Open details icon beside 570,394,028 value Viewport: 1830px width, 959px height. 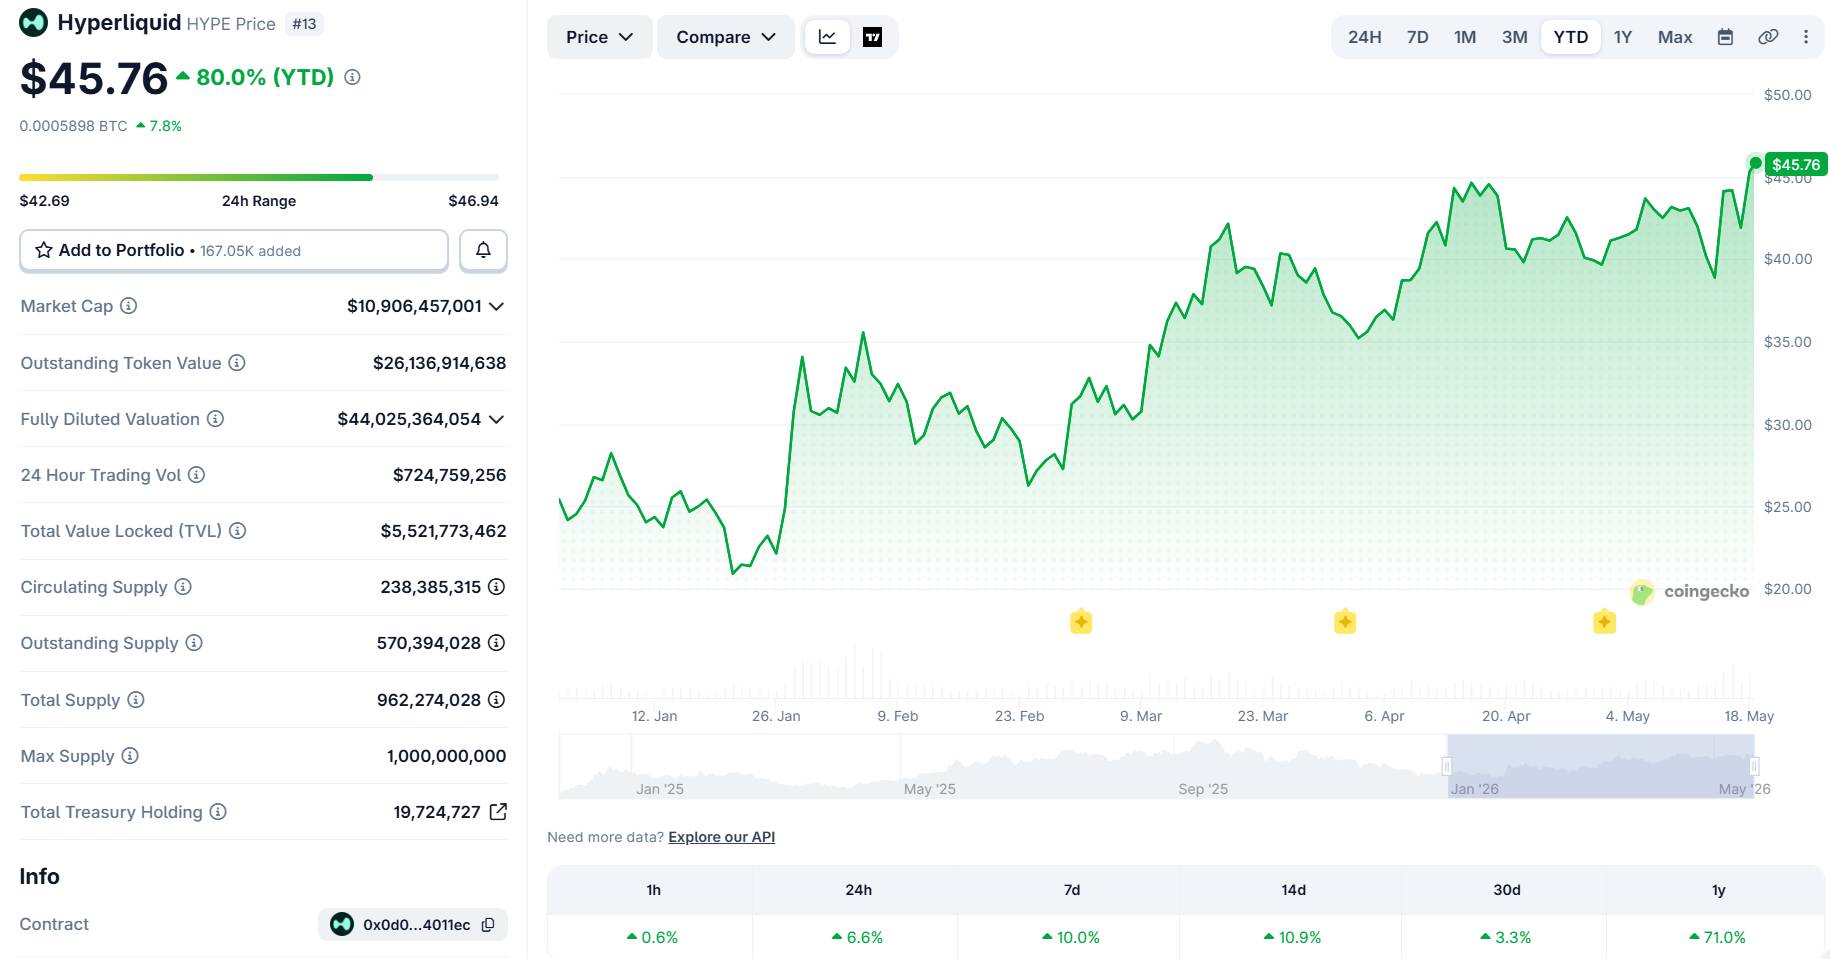pos(496,643)
